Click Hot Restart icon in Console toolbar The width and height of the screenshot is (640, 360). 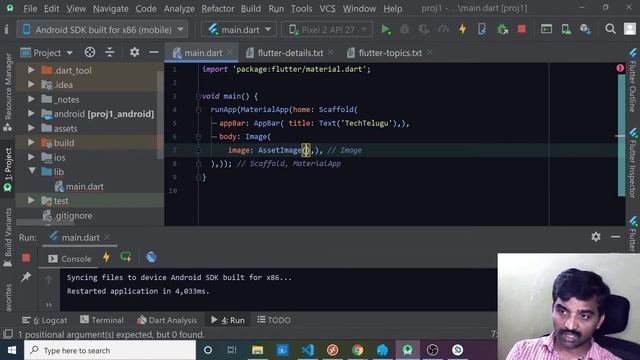126,257
